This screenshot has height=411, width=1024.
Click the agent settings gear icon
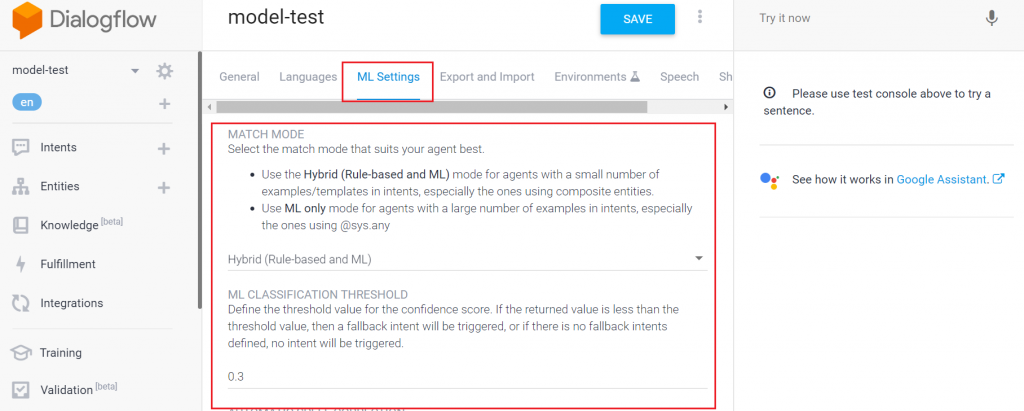(165, 71)
